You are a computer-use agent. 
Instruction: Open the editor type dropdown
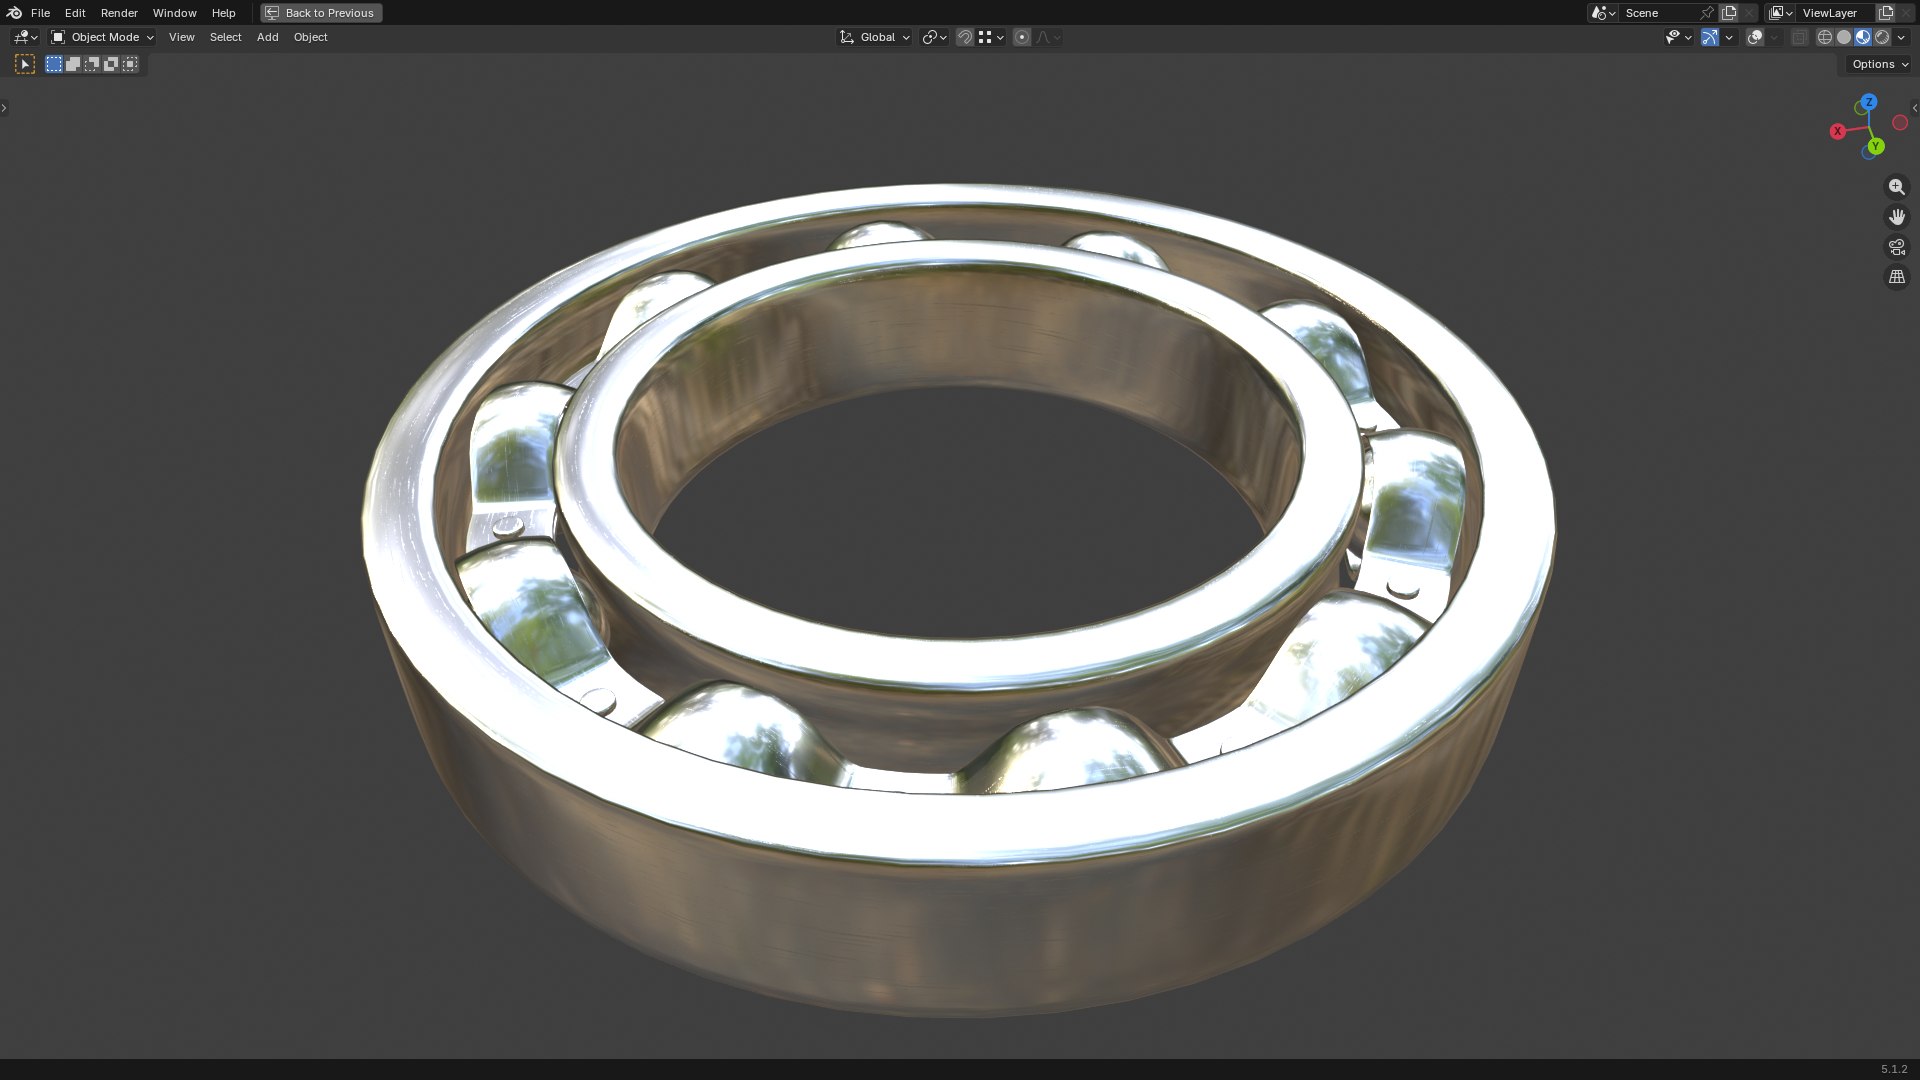(25, 37)
